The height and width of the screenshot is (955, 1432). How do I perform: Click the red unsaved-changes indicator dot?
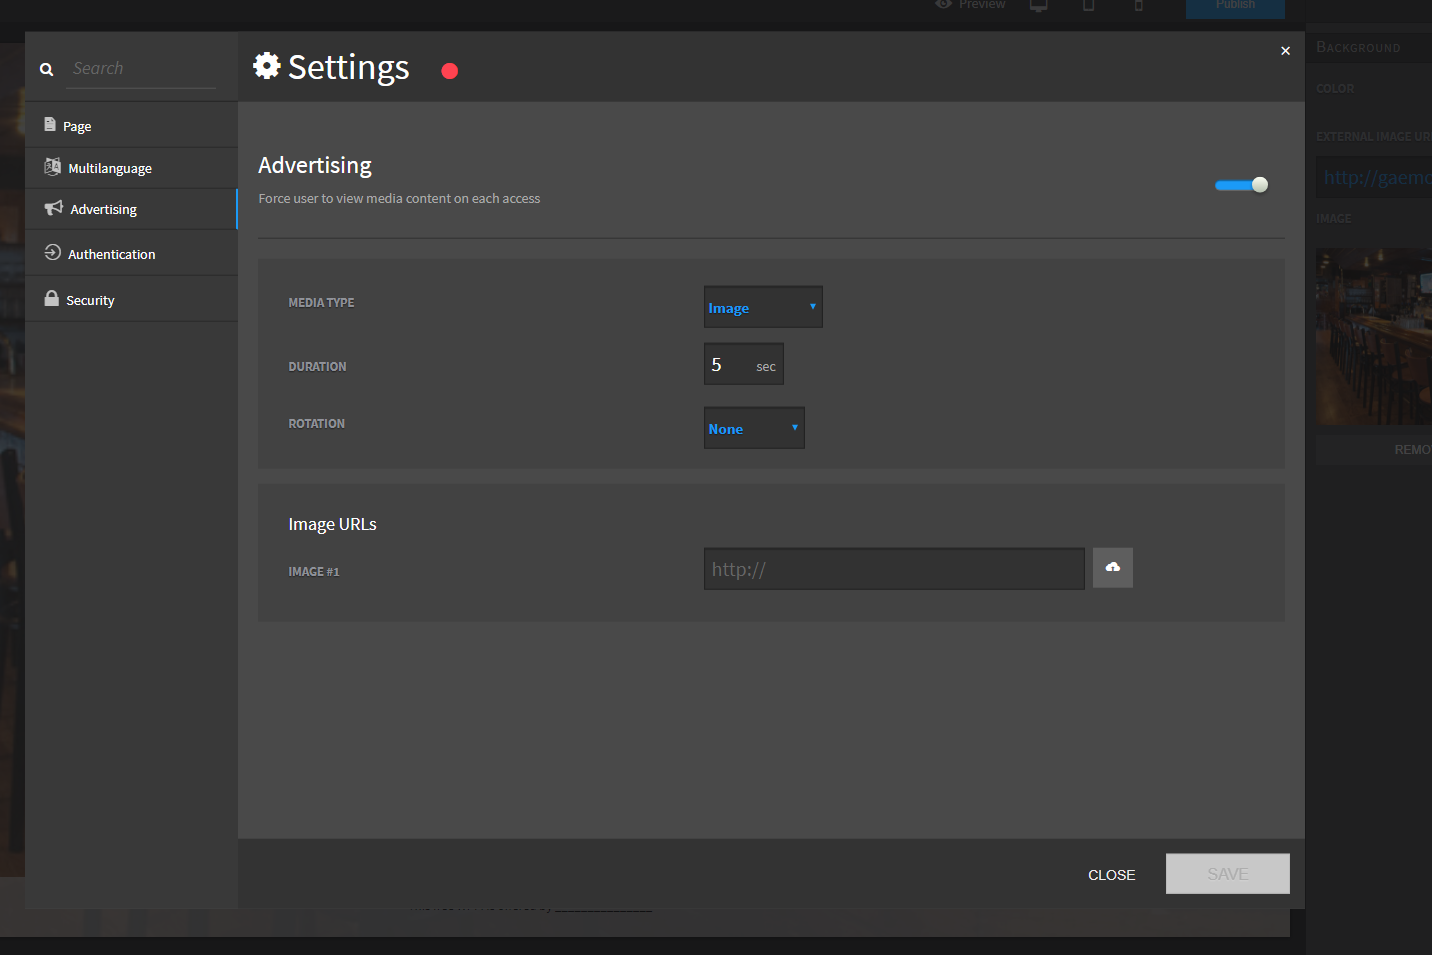point(450,71)
